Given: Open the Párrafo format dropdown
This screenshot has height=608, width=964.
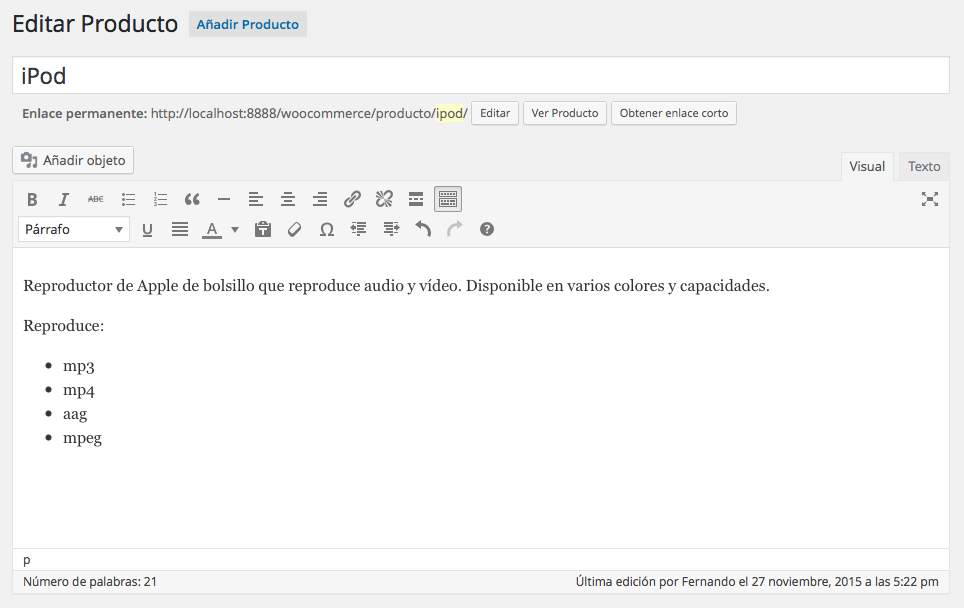Looking at the screenshot, I should click(x=74, y=229).
